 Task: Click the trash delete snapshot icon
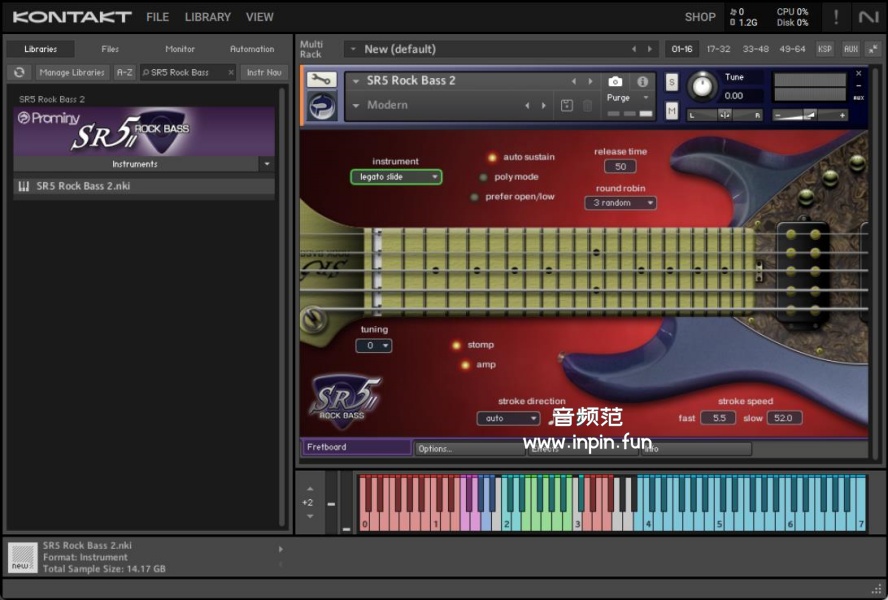tap(588, 105)
